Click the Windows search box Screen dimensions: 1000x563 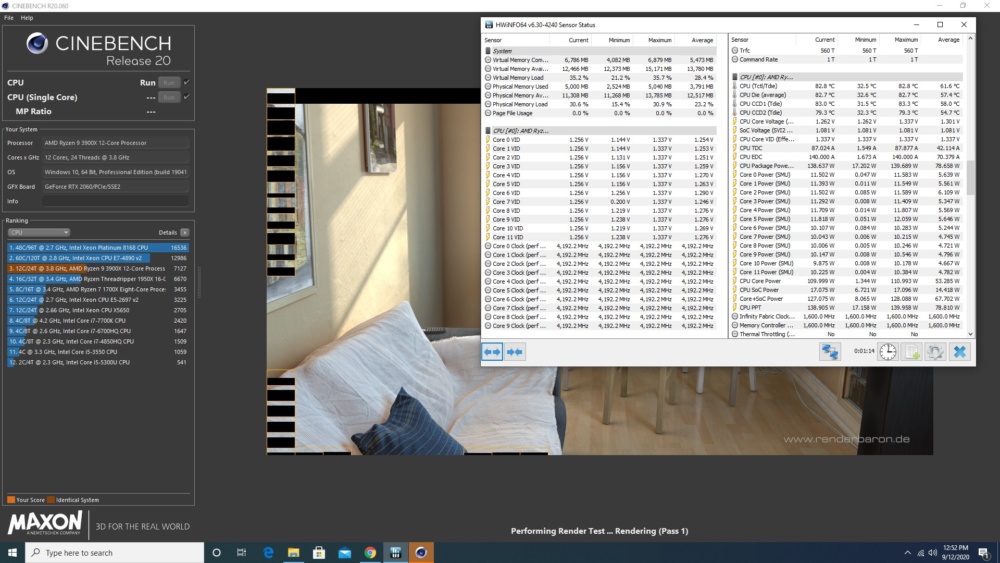[115, 552]
